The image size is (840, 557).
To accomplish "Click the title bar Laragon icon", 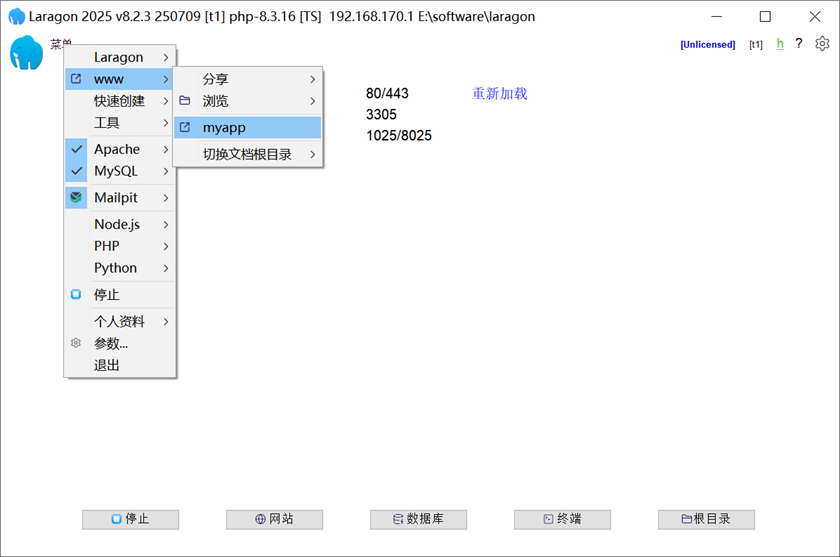I will pyautogui.click(x=17, y=17).
